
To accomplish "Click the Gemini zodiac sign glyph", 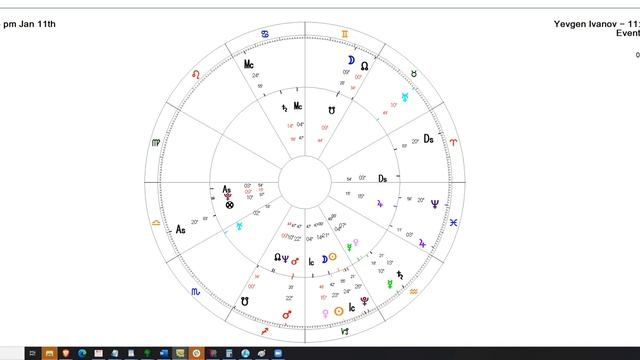I will (x=345, y=34).
